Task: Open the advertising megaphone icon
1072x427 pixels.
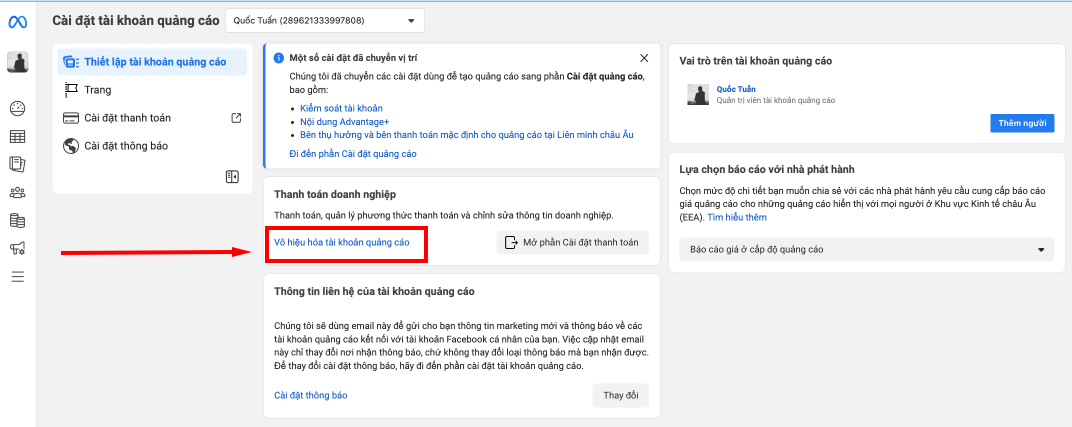Action: click(x=18, y=248)
